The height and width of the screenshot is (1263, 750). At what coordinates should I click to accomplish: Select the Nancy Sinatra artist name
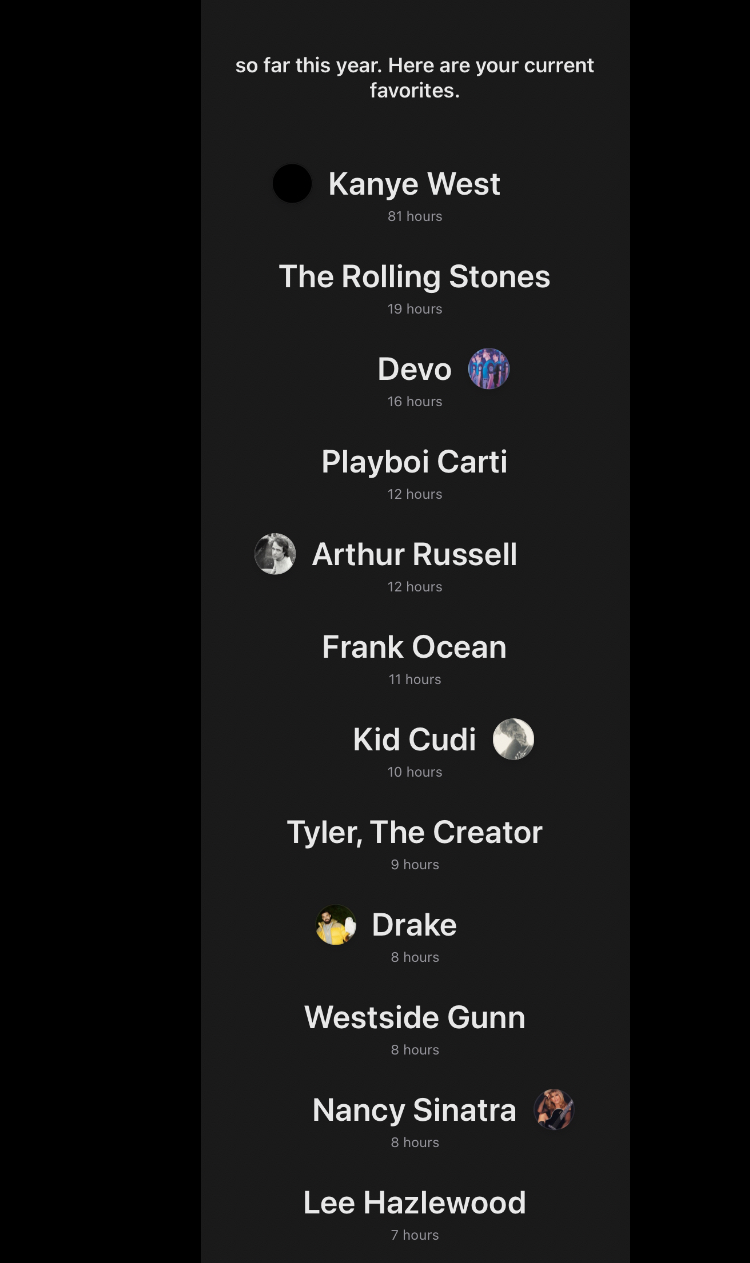(414, 1110)
